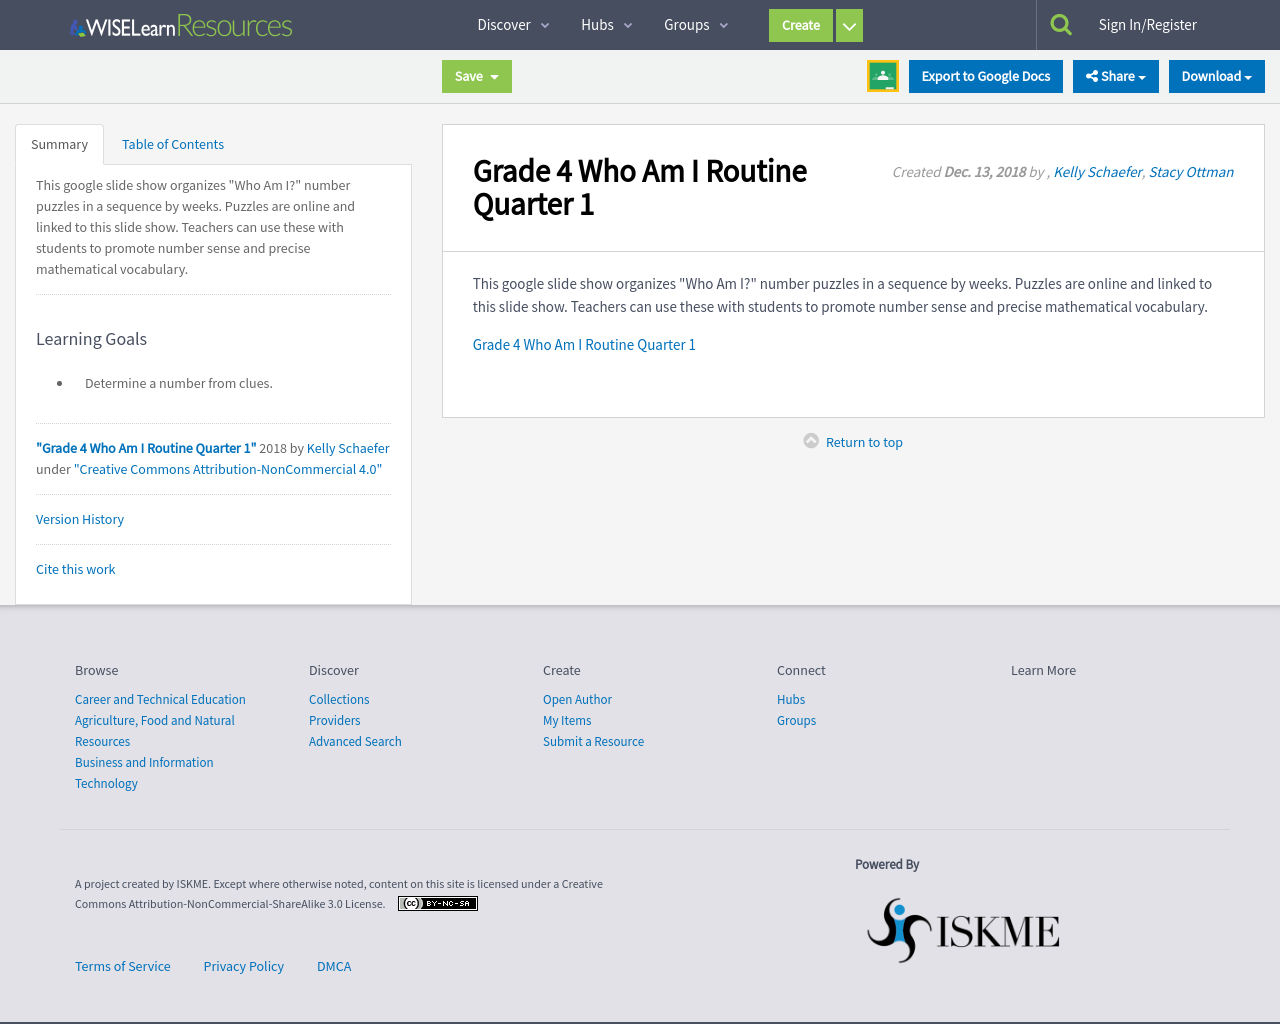Image resolution: width=1280 pixels, height=1024 pixels.
Task: Share resource to Google Classroom
Action: 882,75
